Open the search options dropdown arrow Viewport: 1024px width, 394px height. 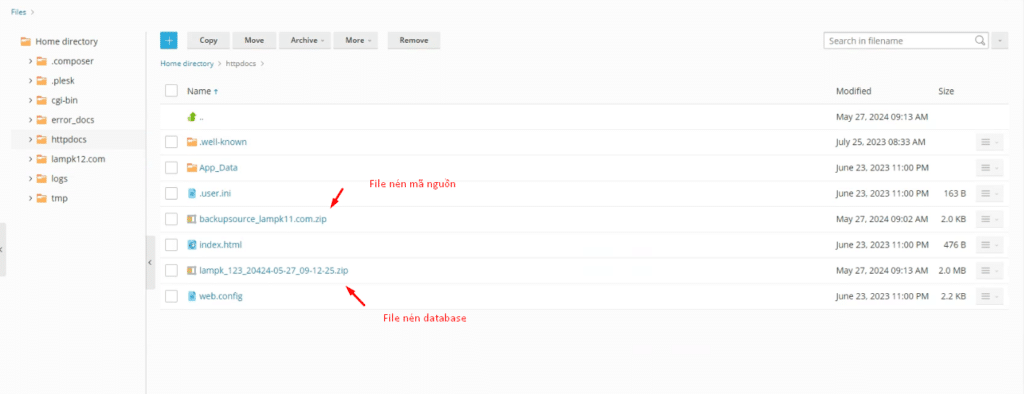pyautogui.click(x=1000, y=41)
